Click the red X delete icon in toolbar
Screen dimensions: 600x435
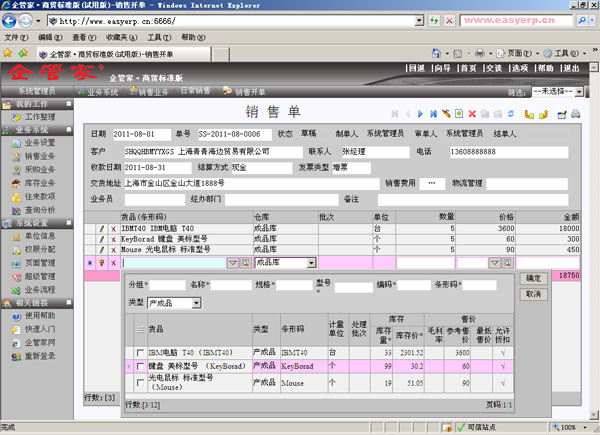point(472,114)
